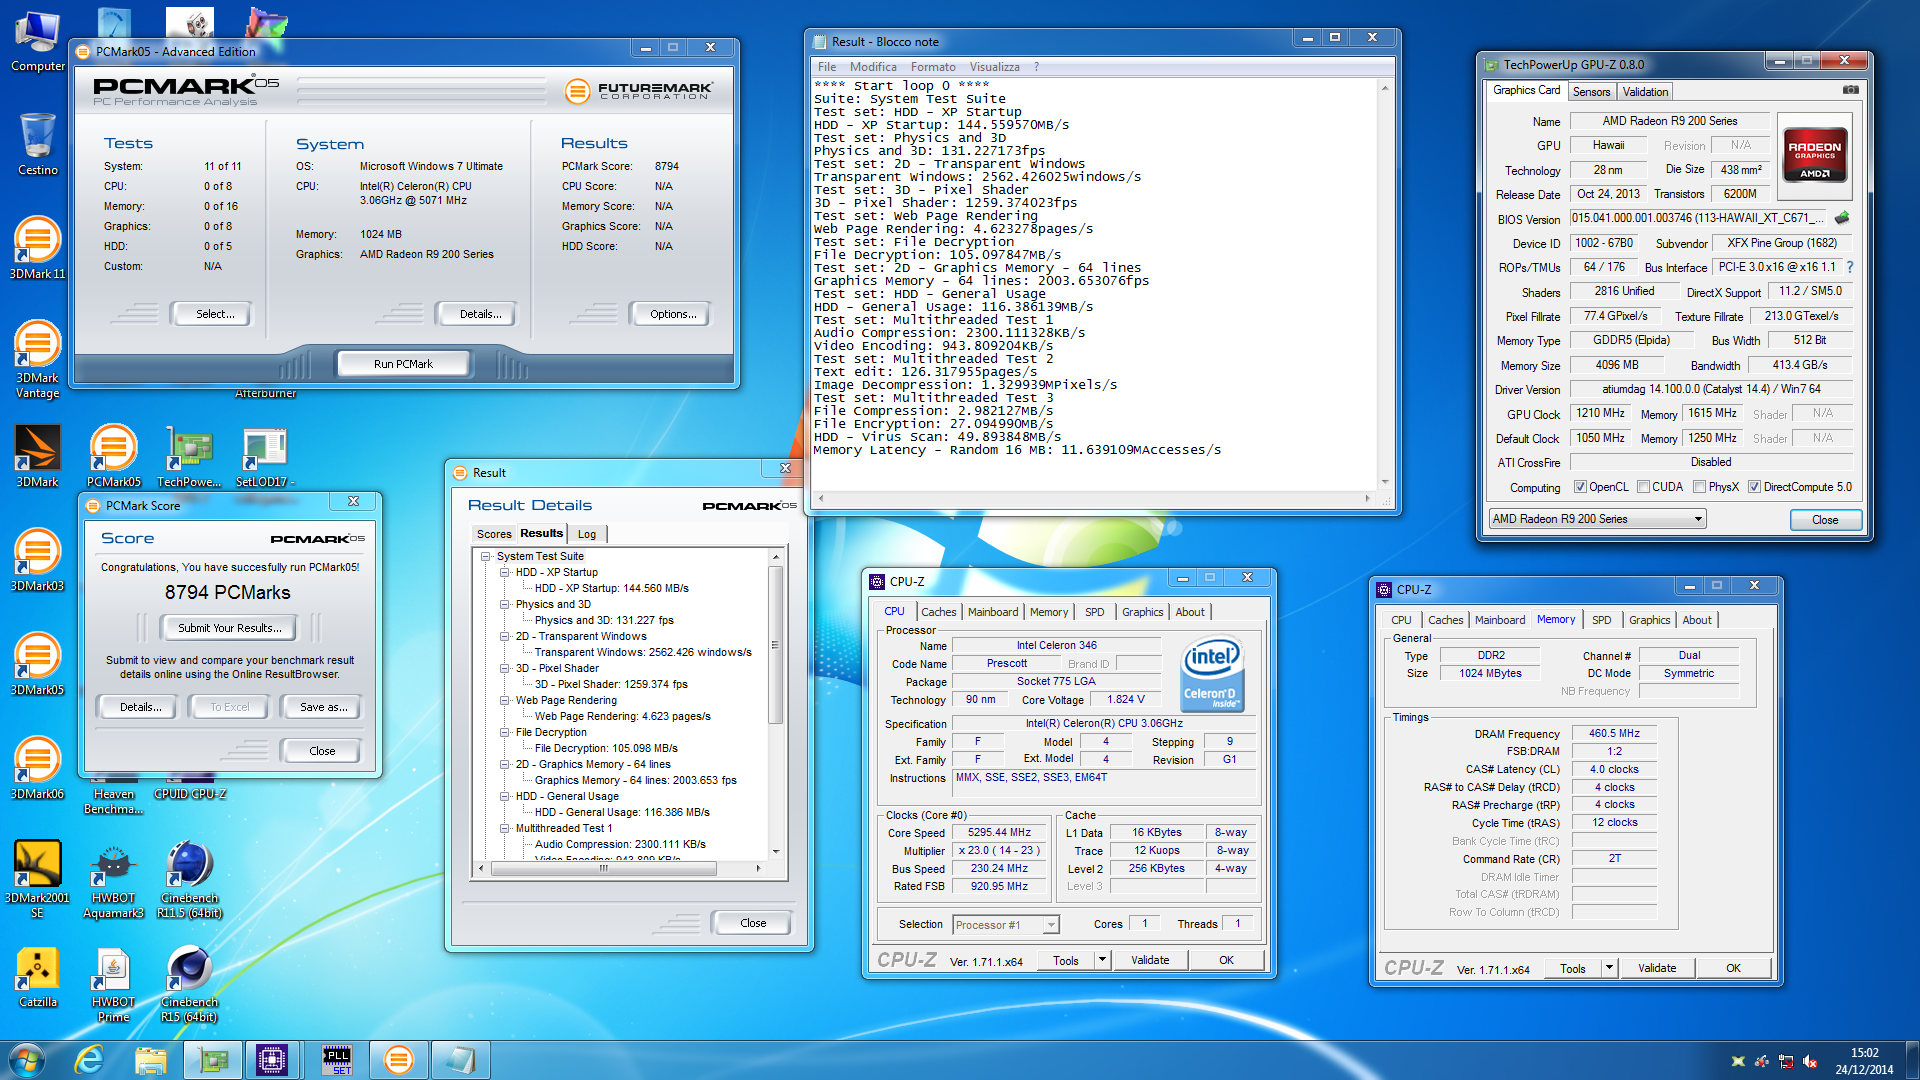Screen dimensions: 1920x1080
Task: Launch the PCMark05 desktop shortcut
Action: pyautogui.click(x=113, y=456)
